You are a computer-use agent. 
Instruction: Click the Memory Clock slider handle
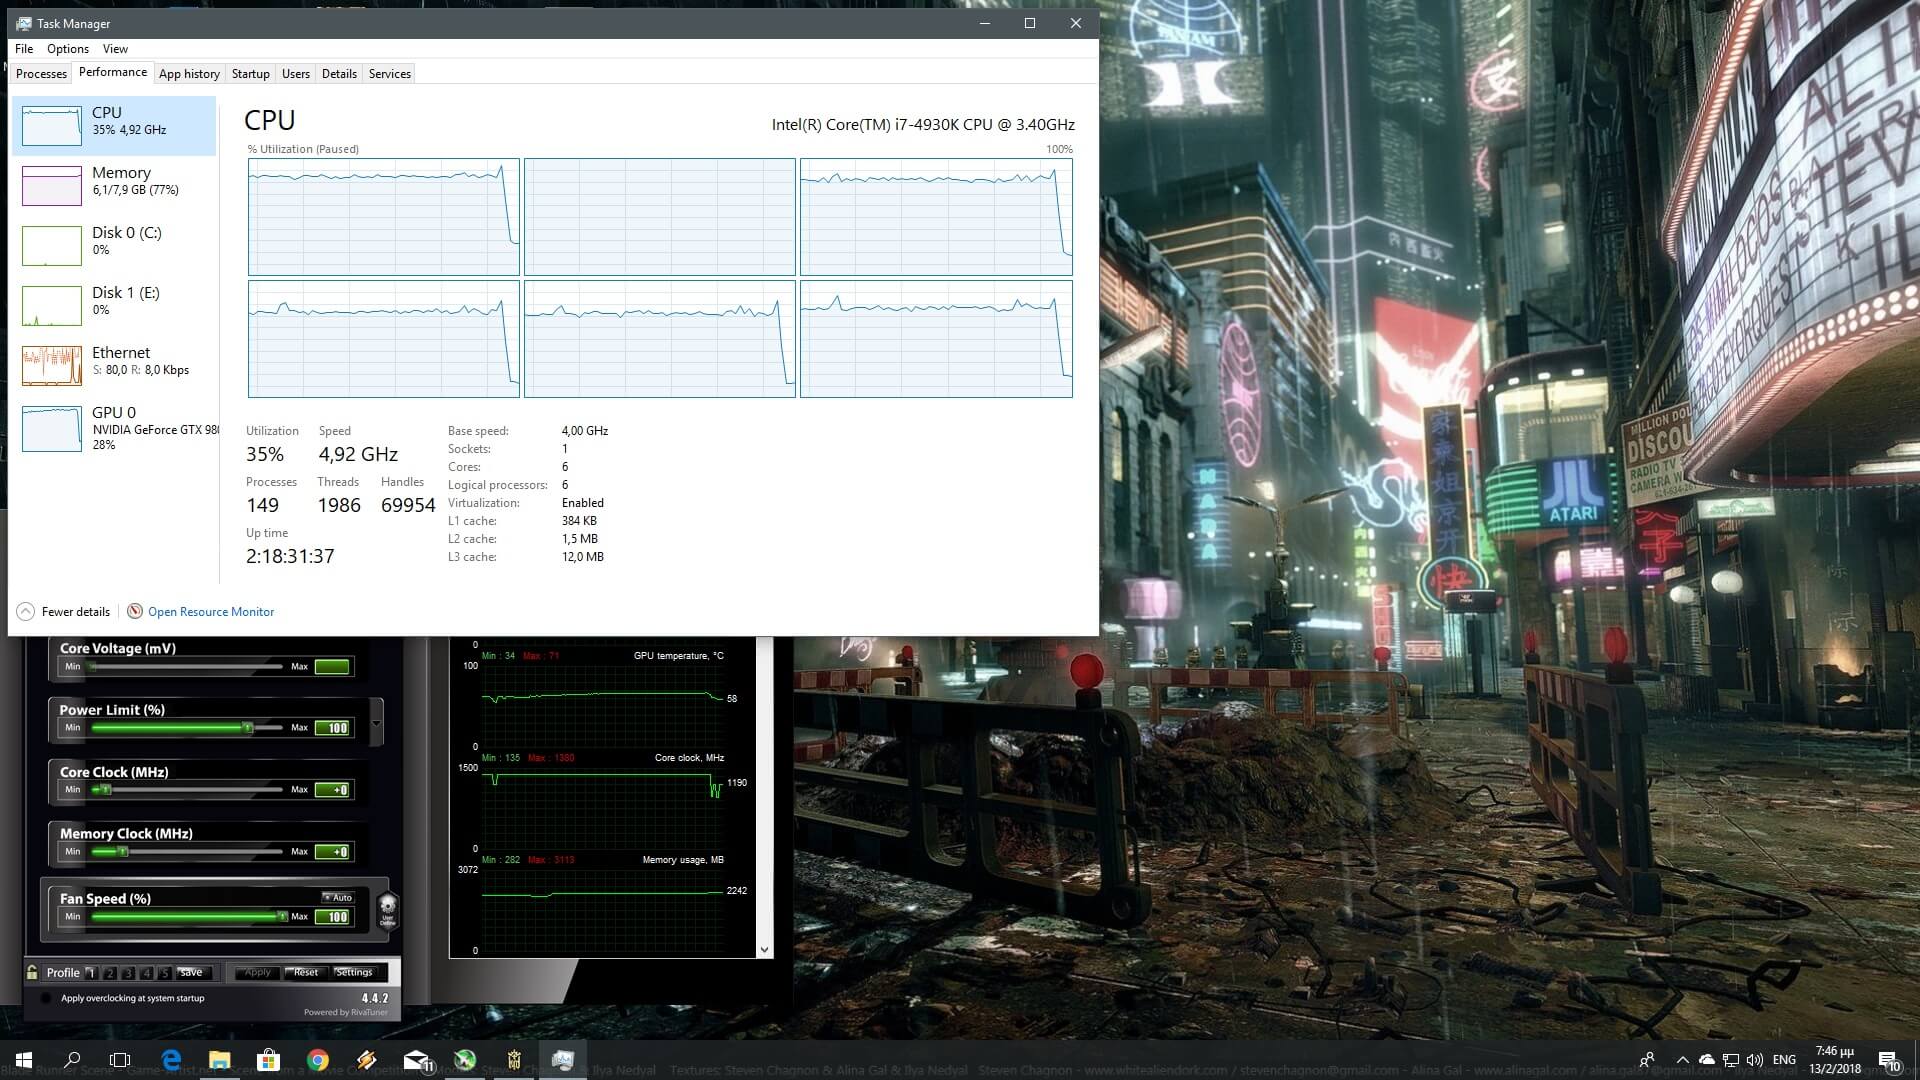(x=122, y=852)
